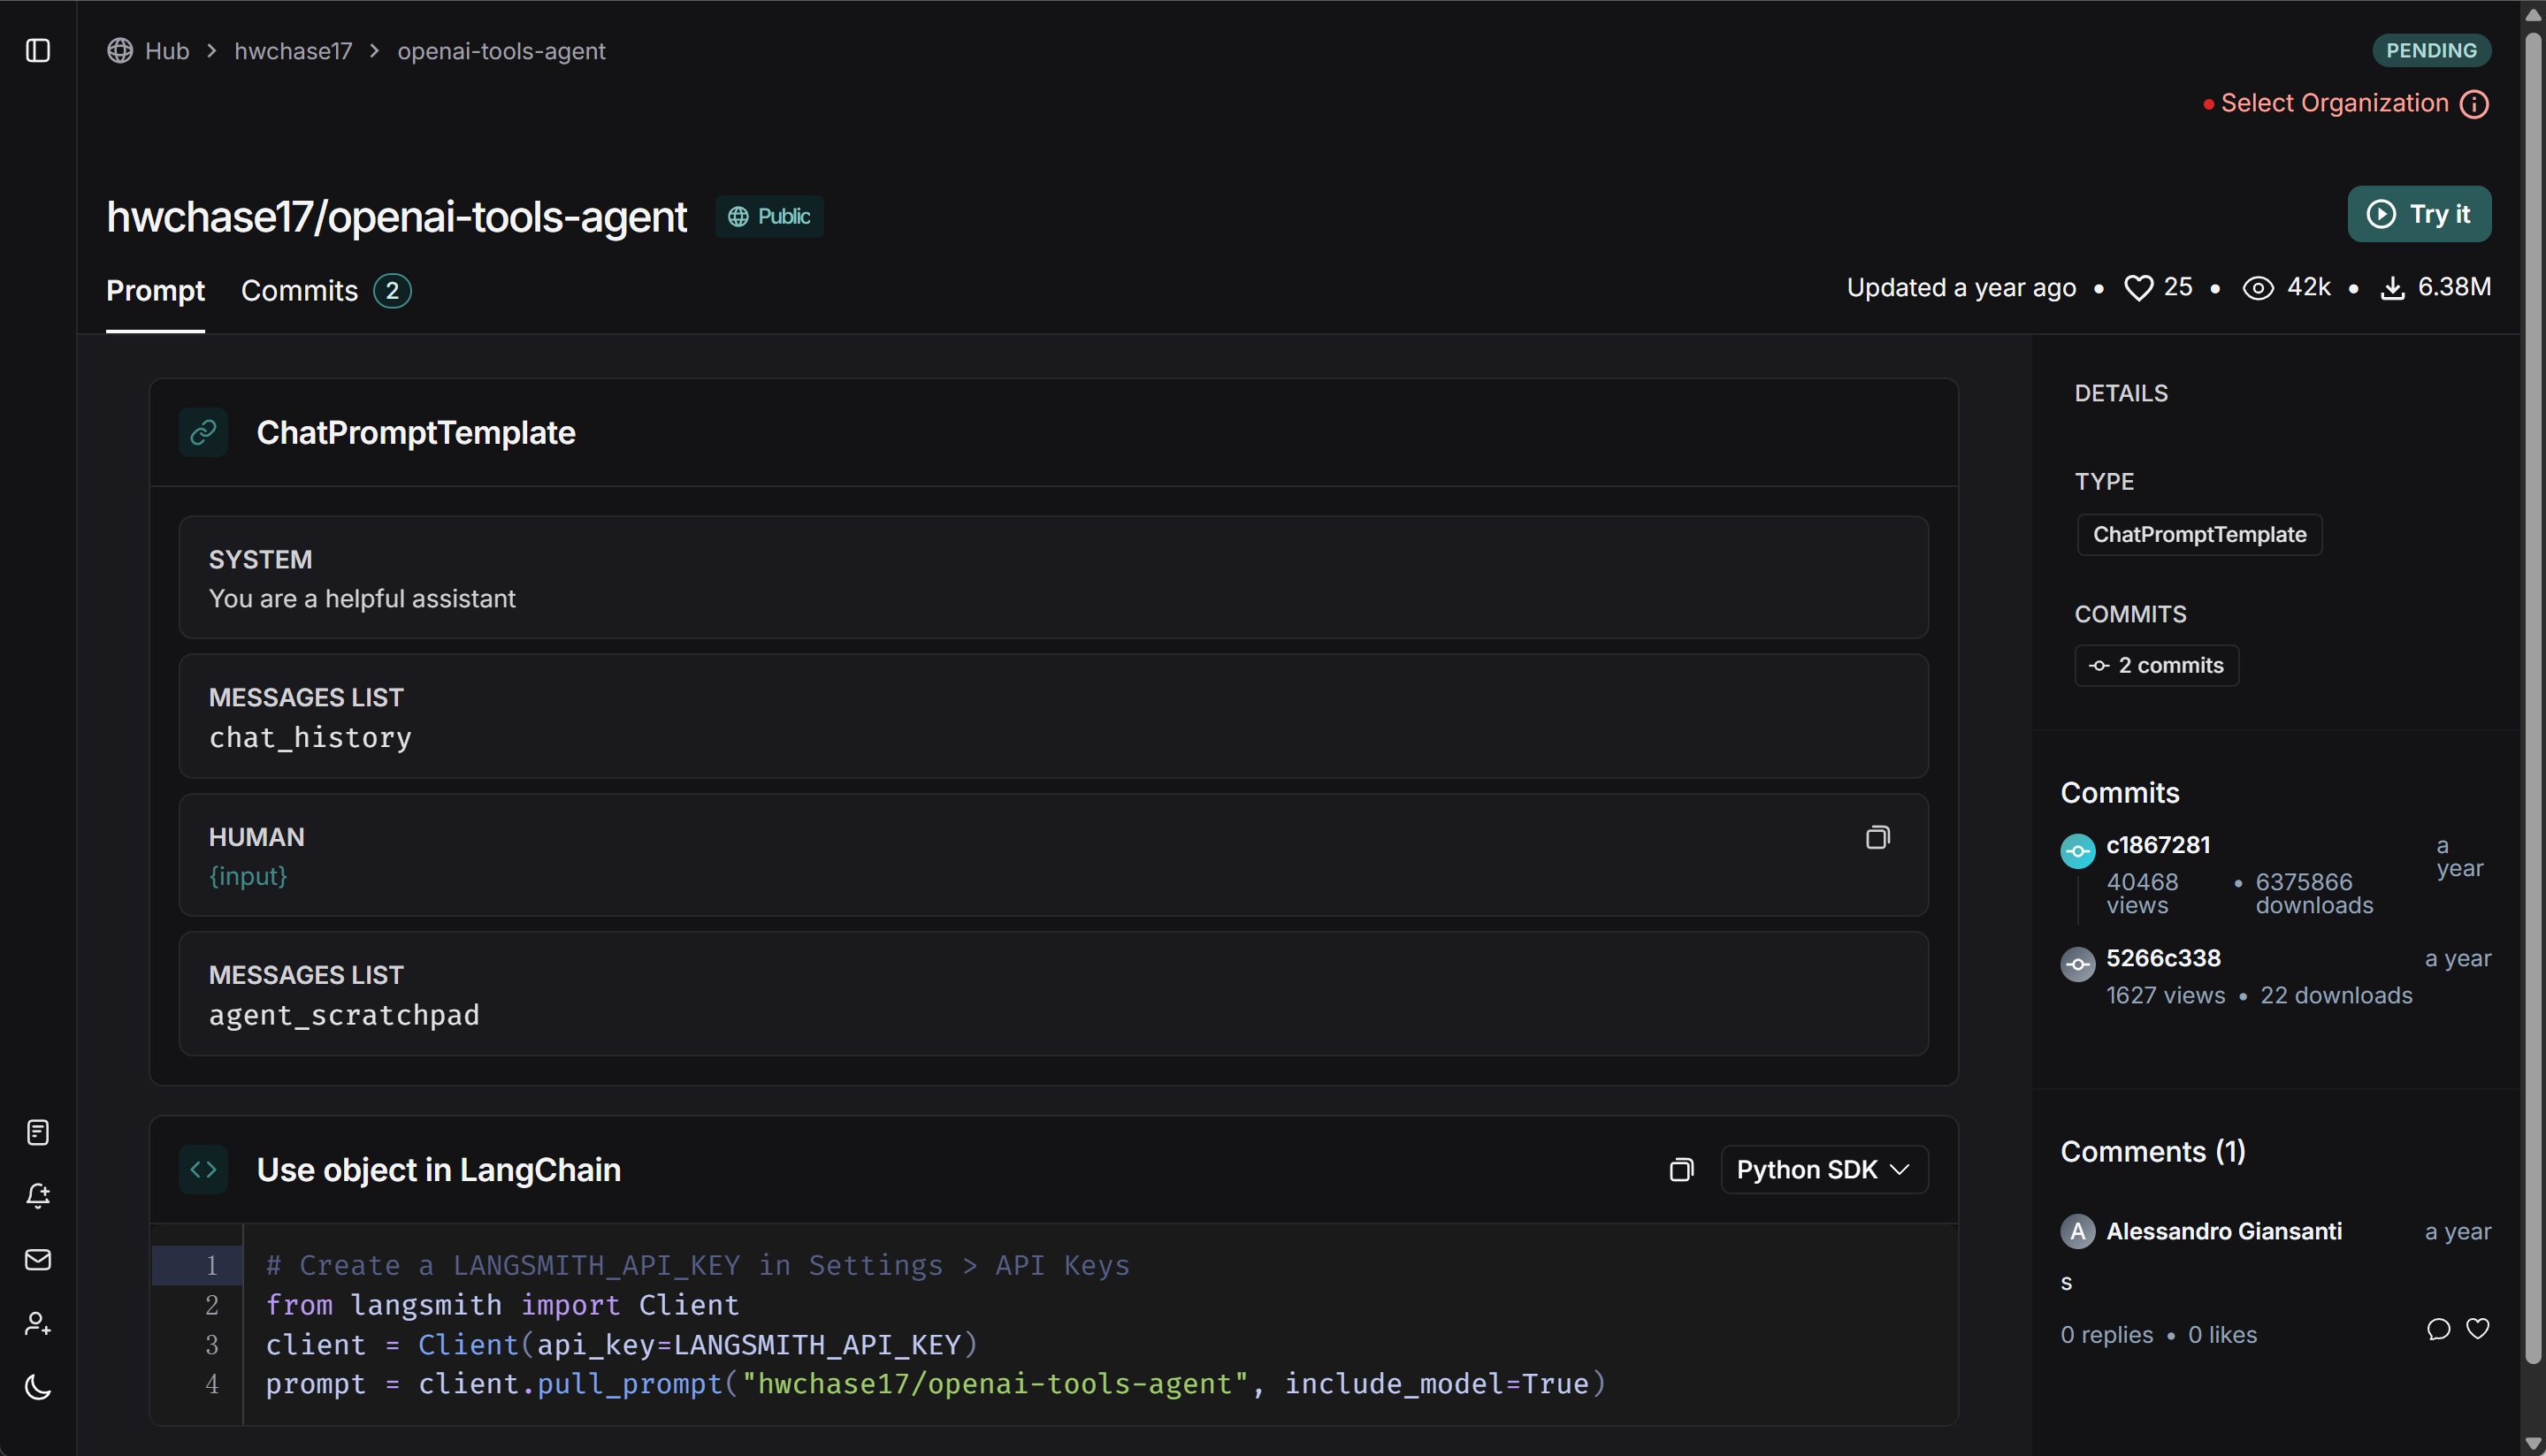
Task: Click the ChatPromptTemplate link icon
Action: pyautogui.click(x=204, y=433)
